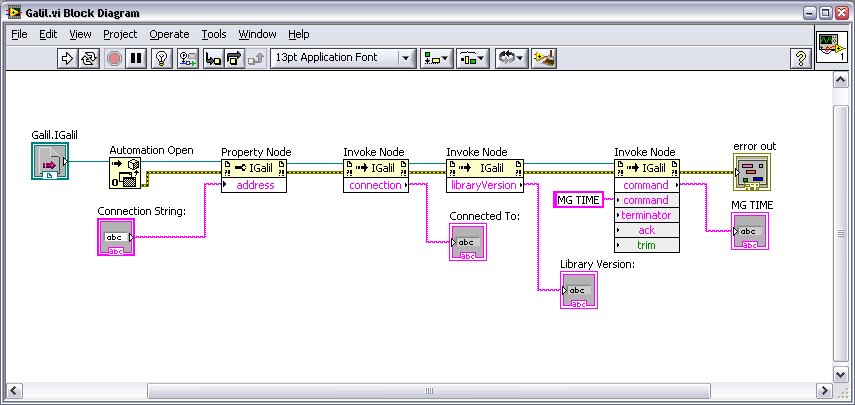This screenshot has height=405, width=855.
Task: Click the Automation Open label
Action: [x=152, y=150]
